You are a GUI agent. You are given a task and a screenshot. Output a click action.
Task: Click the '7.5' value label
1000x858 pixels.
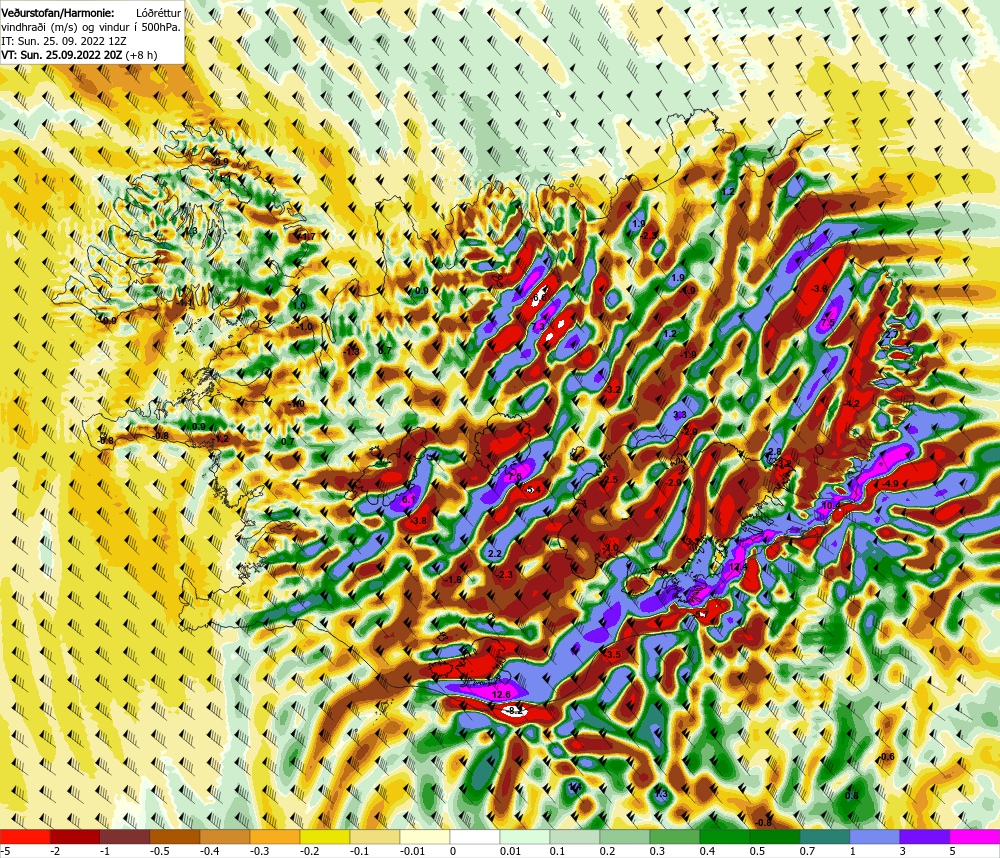827,323
